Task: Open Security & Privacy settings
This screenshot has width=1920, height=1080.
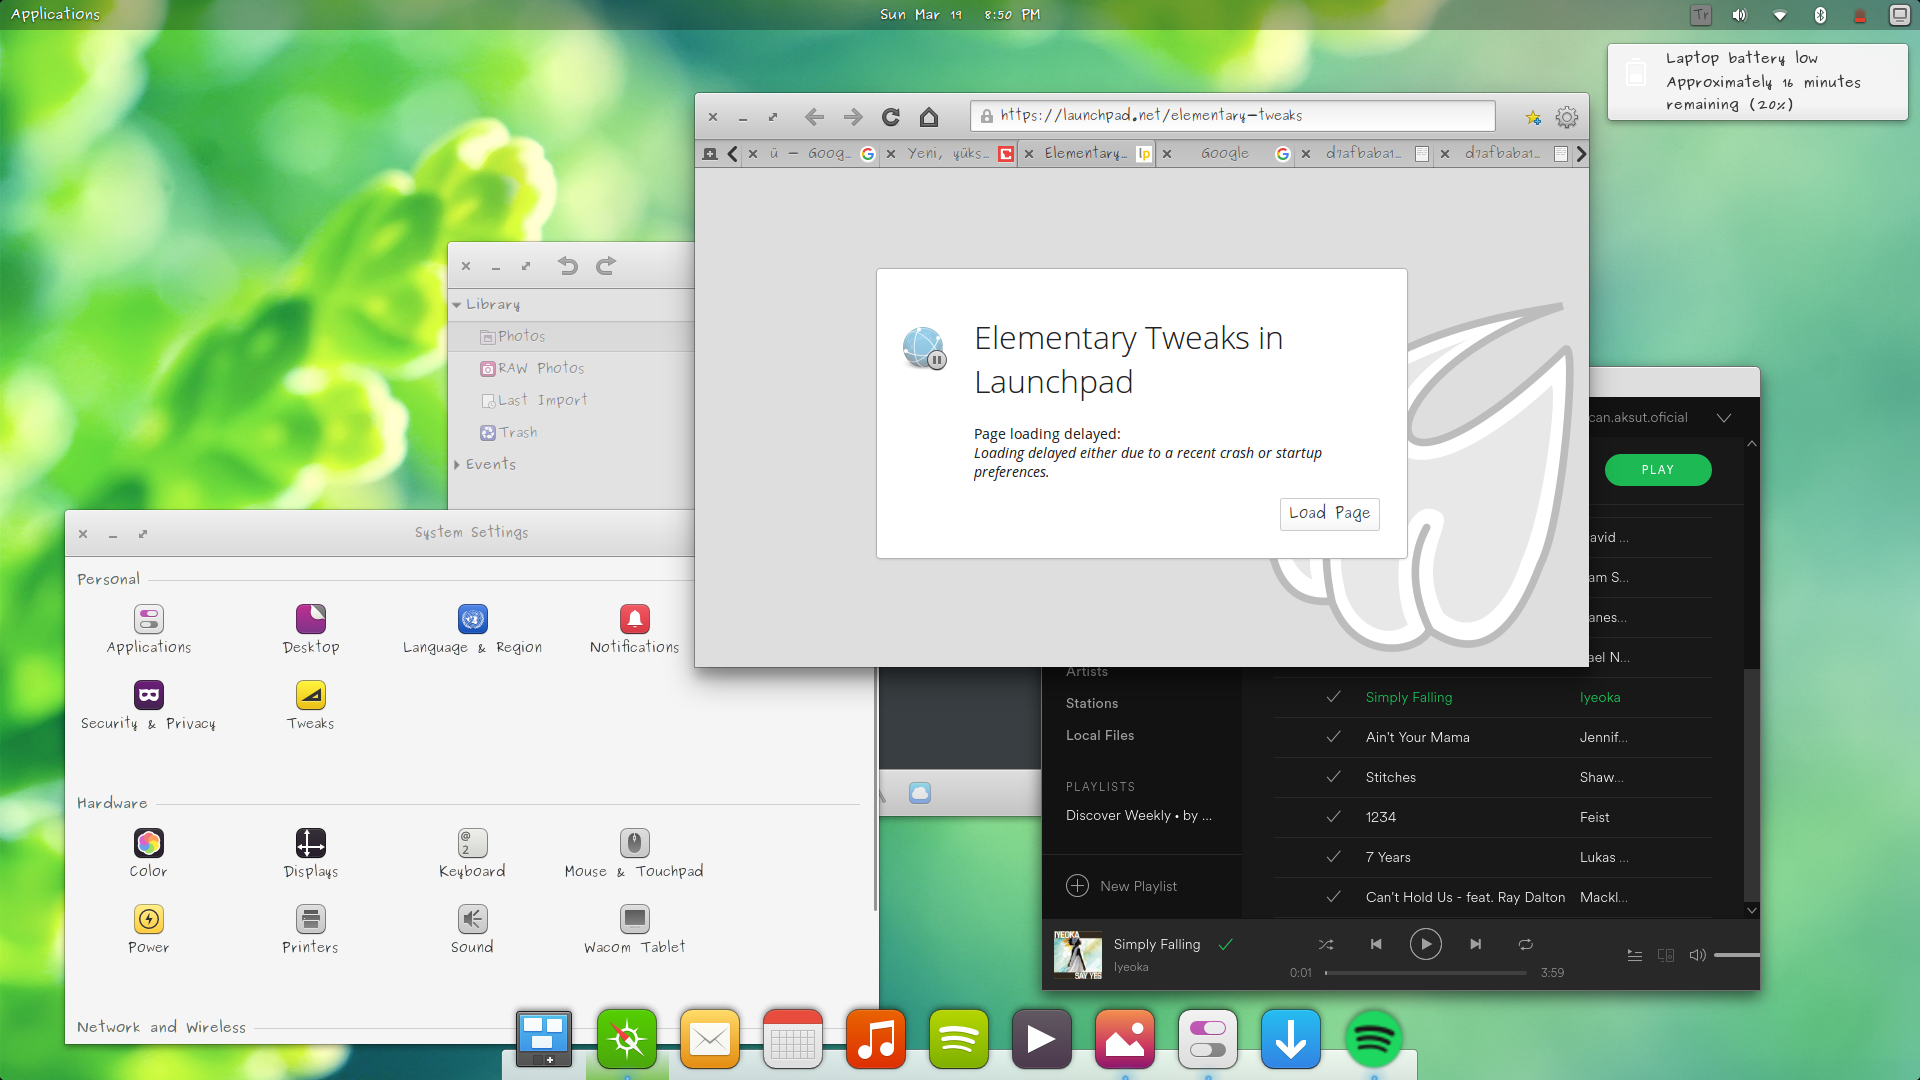Action: [149, 695]
